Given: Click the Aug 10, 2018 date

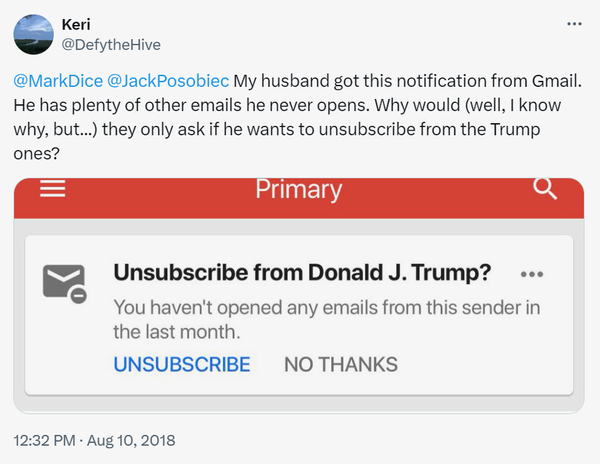Looking at the screenshot, I should (131, 441).
